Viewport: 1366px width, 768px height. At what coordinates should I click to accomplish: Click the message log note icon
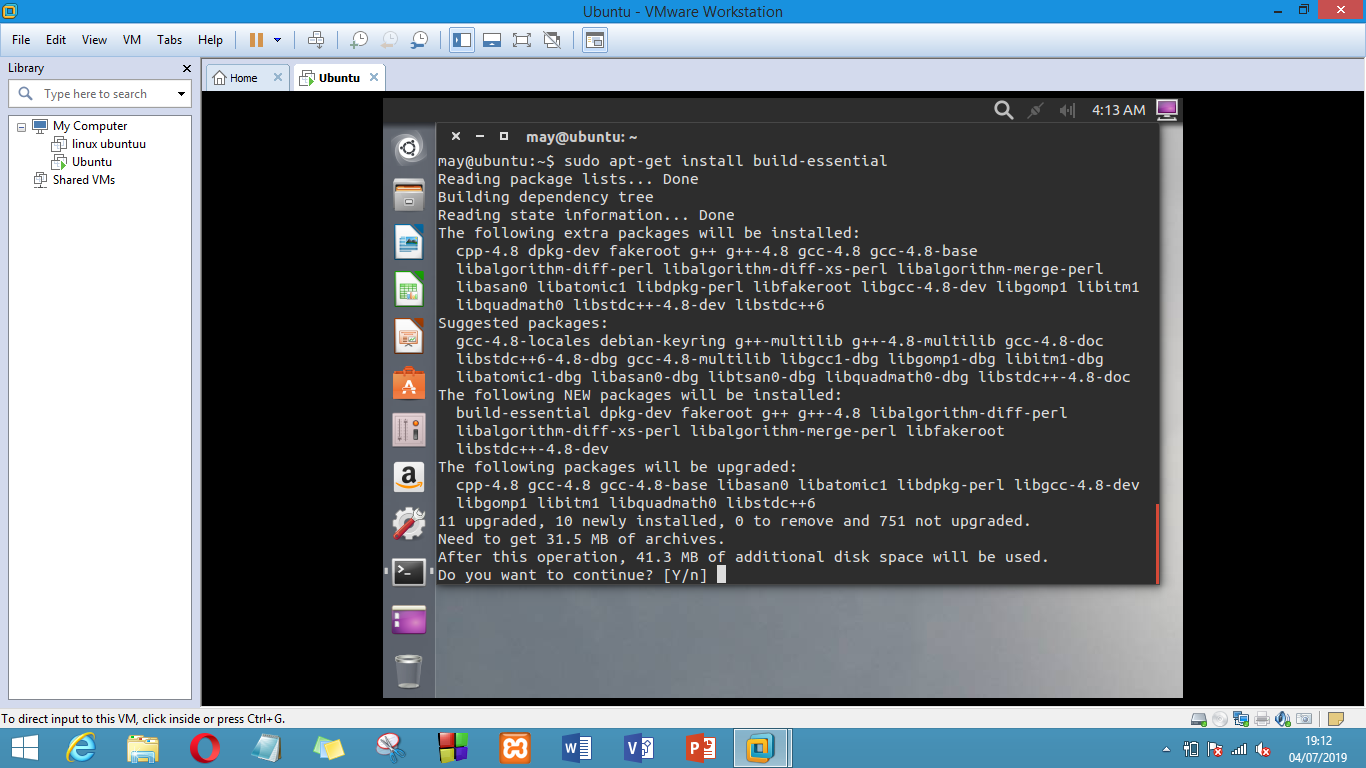[x=1336, y=719]
